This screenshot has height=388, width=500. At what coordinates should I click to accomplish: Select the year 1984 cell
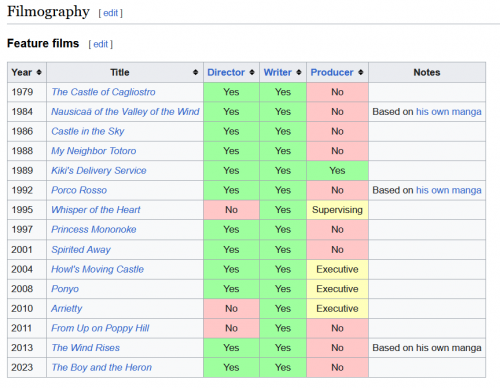coord(27,112)
